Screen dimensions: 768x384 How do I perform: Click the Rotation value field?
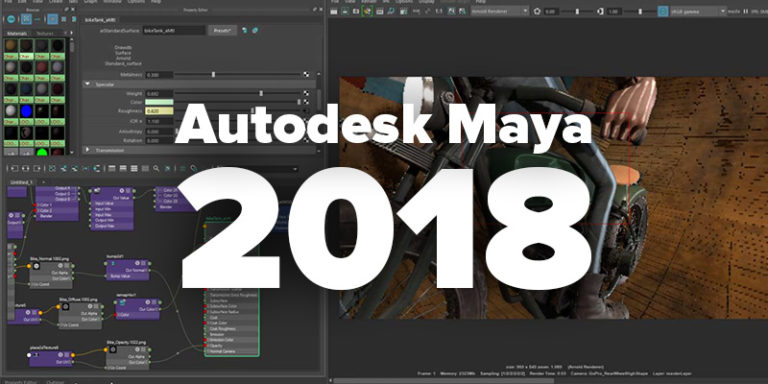click(159, 141)
